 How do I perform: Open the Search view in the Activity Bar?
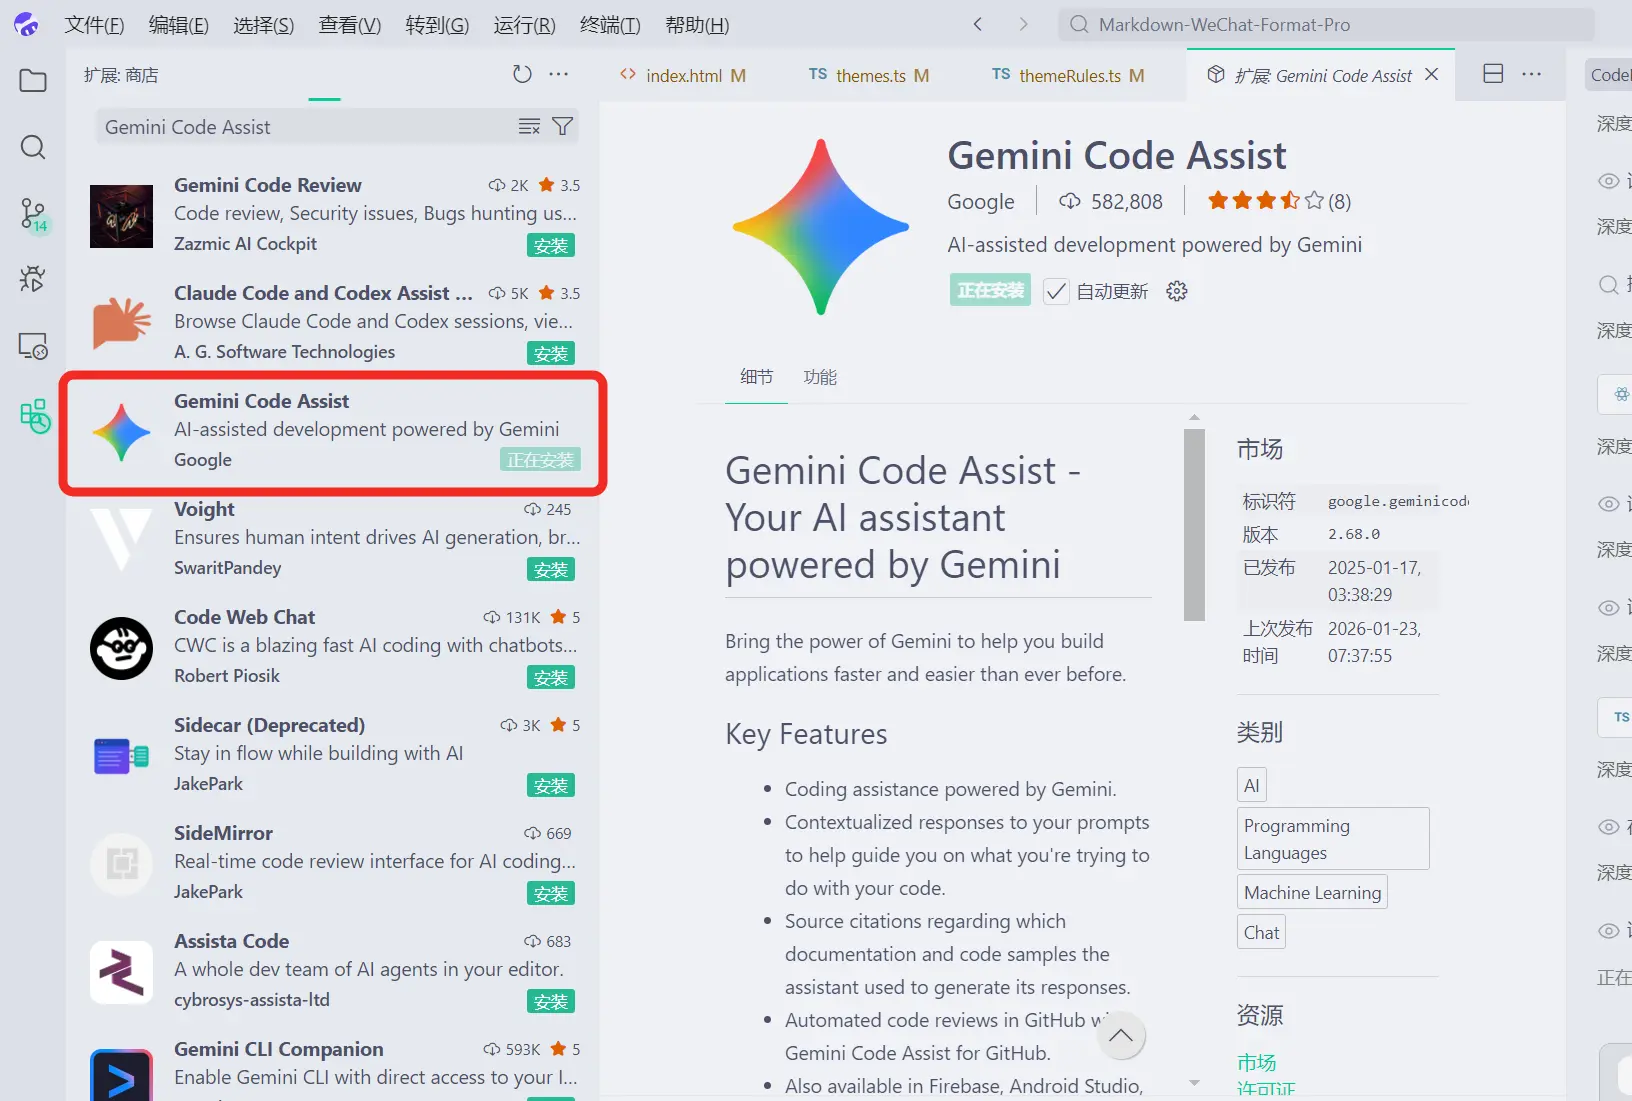33,147
